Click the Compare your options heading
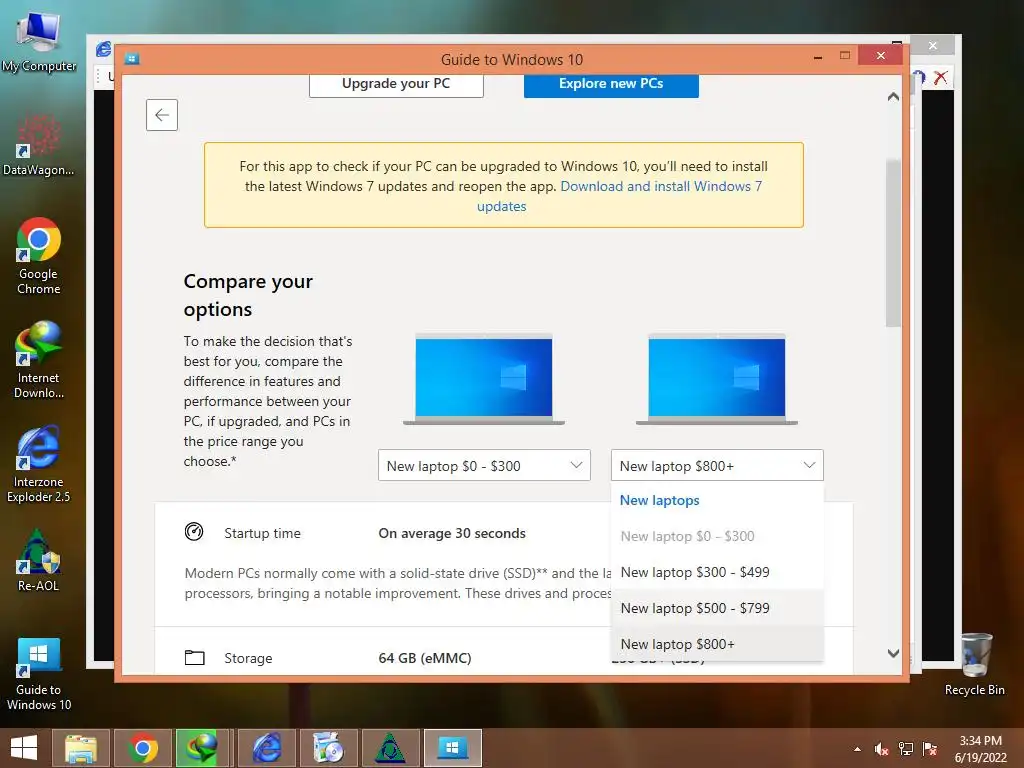Image resolution: width=1024 pixels, height=768 pixels. pos(248,295)
